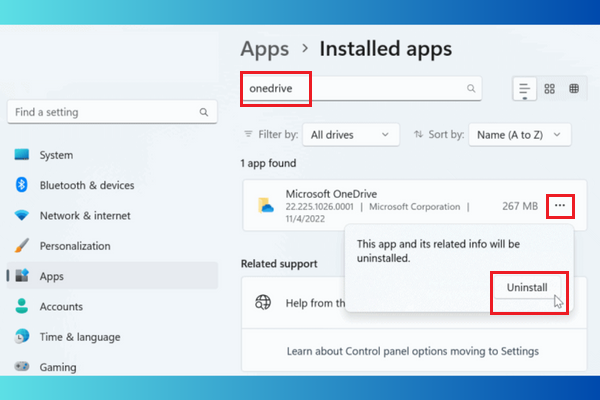The width and height of the screenshot is (600, 400).
Task: Open Time & language settings
Action: point(112,336)
